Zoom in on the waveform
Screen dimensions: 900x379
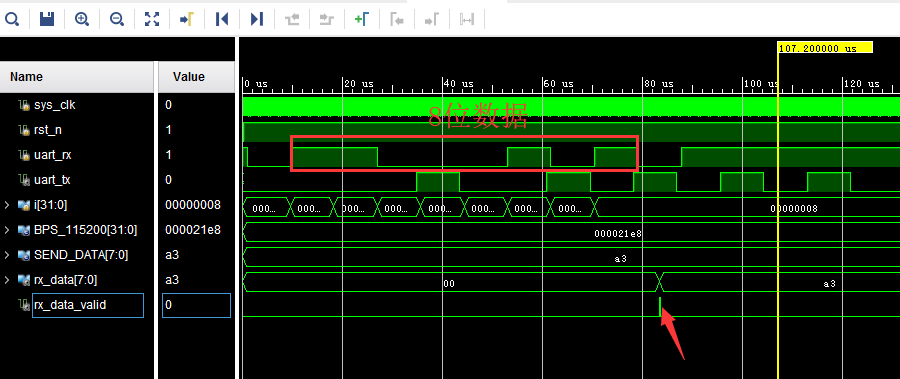pyautogui.click(x=82, y=20)
